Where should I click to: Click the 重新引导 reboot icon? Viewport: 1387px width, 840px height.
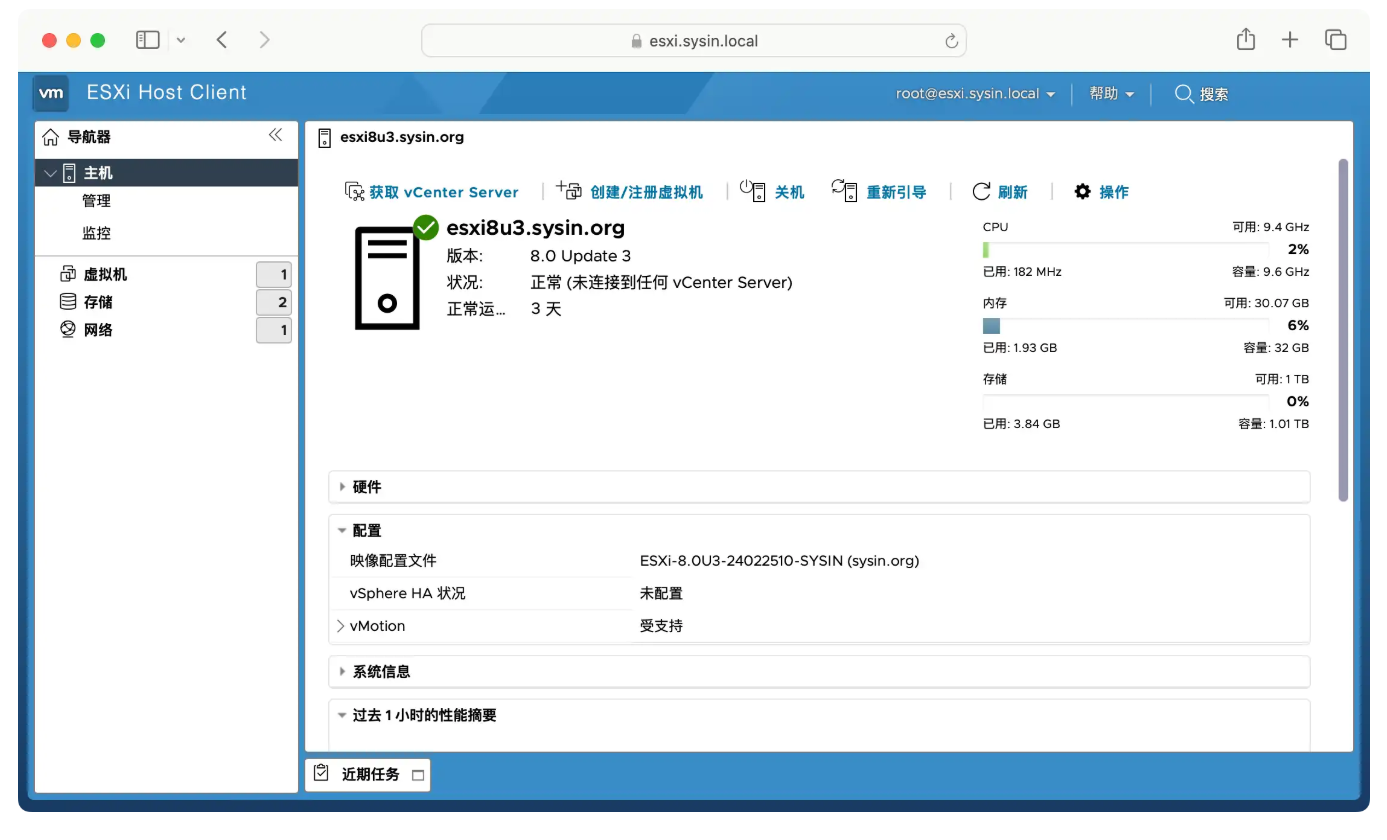tap(844, 190)
